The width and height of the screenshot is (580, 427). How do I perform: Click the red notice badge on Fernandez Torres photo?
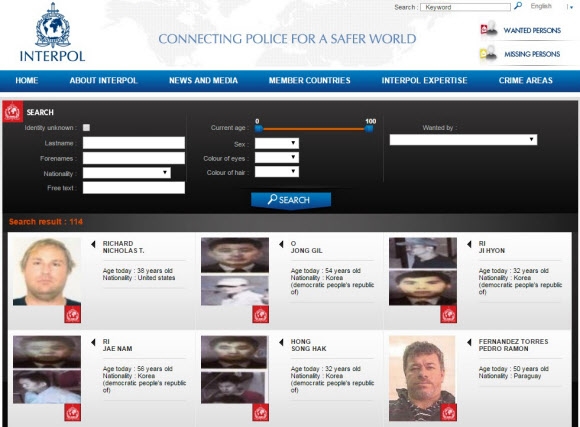[x=449, y=413]
